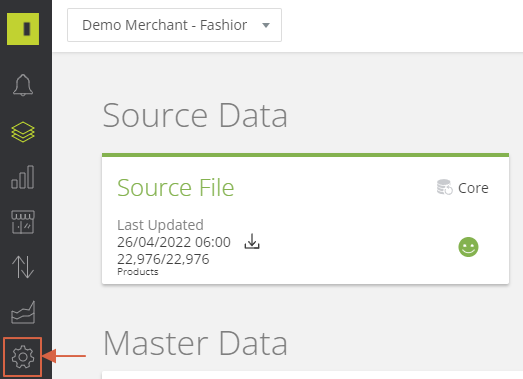The image size is (523, 379).
Task: Click the green smiley status icon
Action: pos(468,247)
